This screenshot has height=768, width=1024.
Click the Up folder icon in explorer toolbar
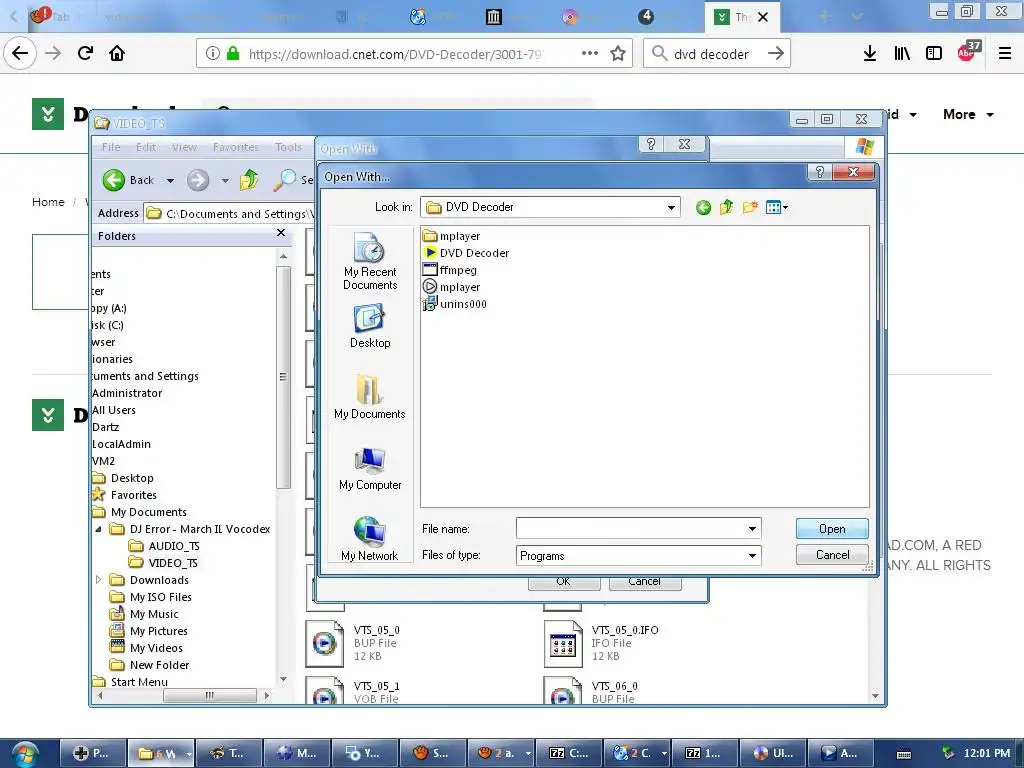coord(249,180)
